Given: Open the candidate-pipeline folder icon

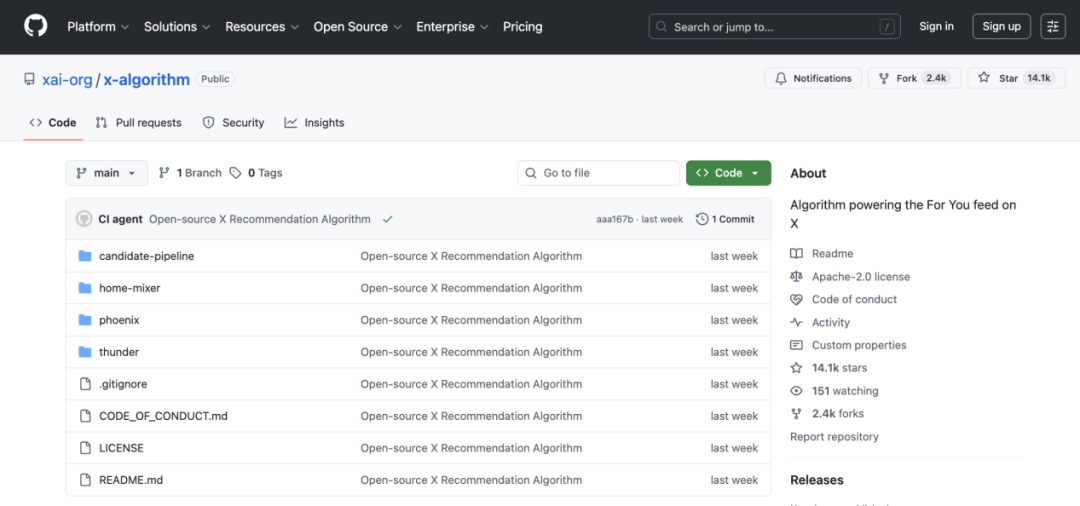Looking at the screenshot, I should [85, 256].
